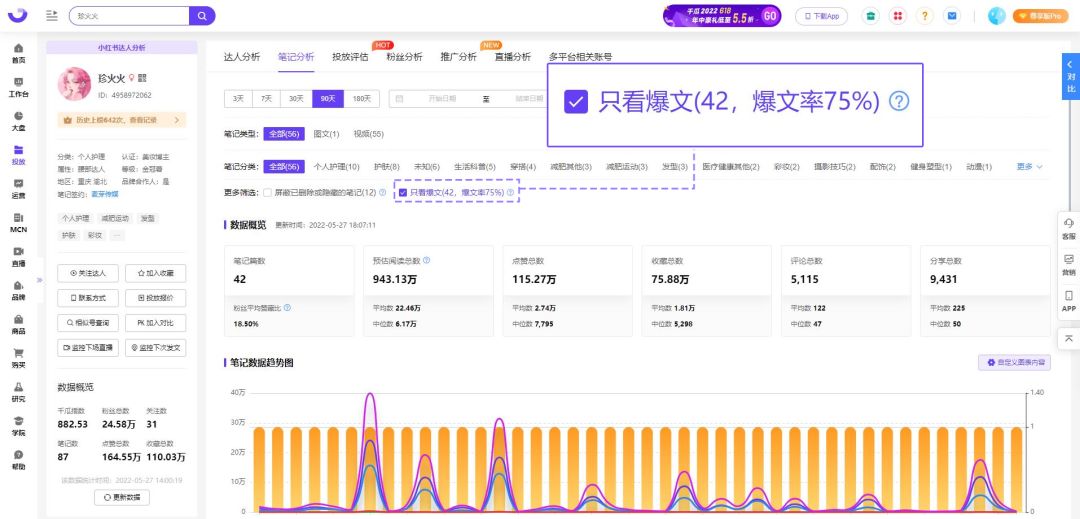Click the 自定义图表内容 button
This screenshot has height=519, width=1080.
click(x=1013, y=362)
